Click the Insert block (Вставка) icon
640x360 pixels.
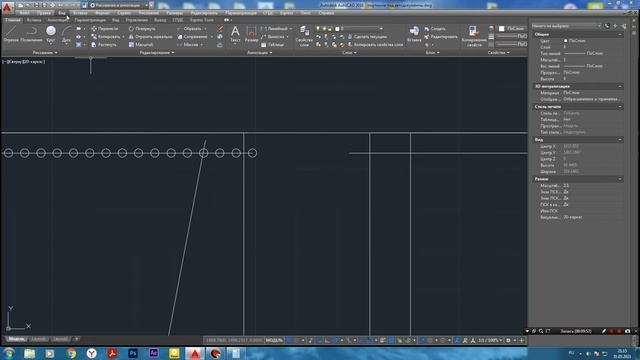pyautogui.click(x=414, y=34)
